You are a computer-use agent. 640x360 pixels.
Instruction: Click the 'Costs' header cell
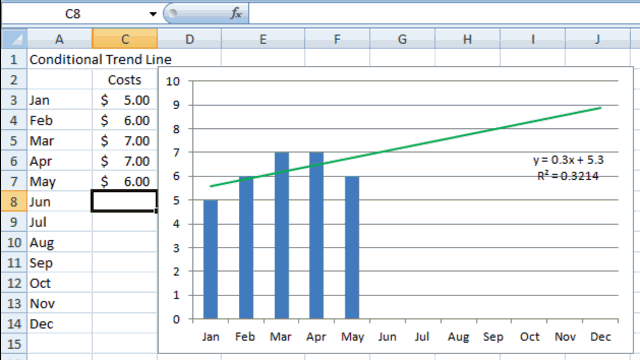125,80
